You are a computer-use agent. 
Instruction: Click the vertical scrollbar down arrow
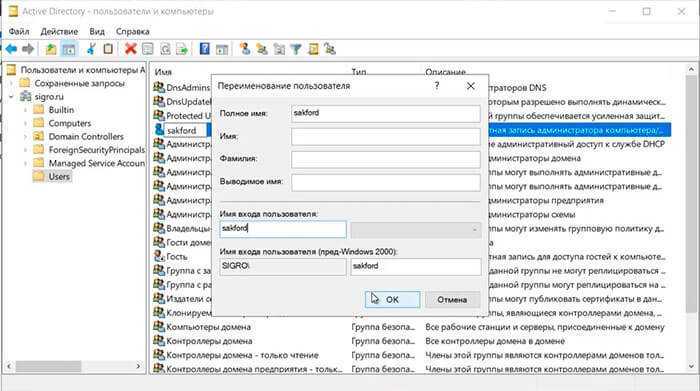692,367
